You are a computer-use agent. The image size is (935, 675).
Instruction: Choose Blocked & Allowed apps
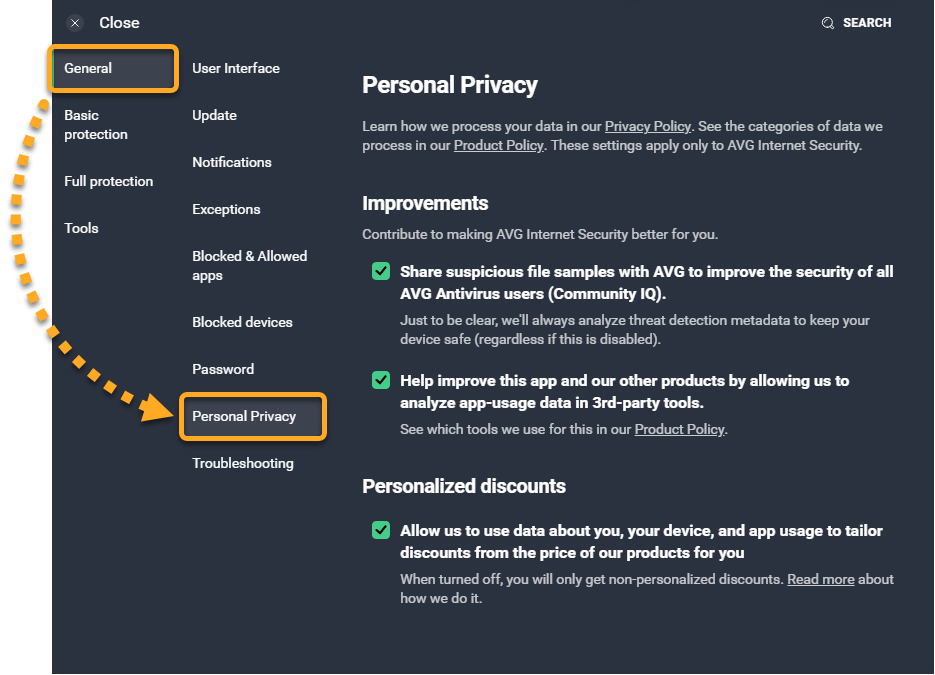pos(249,265)
